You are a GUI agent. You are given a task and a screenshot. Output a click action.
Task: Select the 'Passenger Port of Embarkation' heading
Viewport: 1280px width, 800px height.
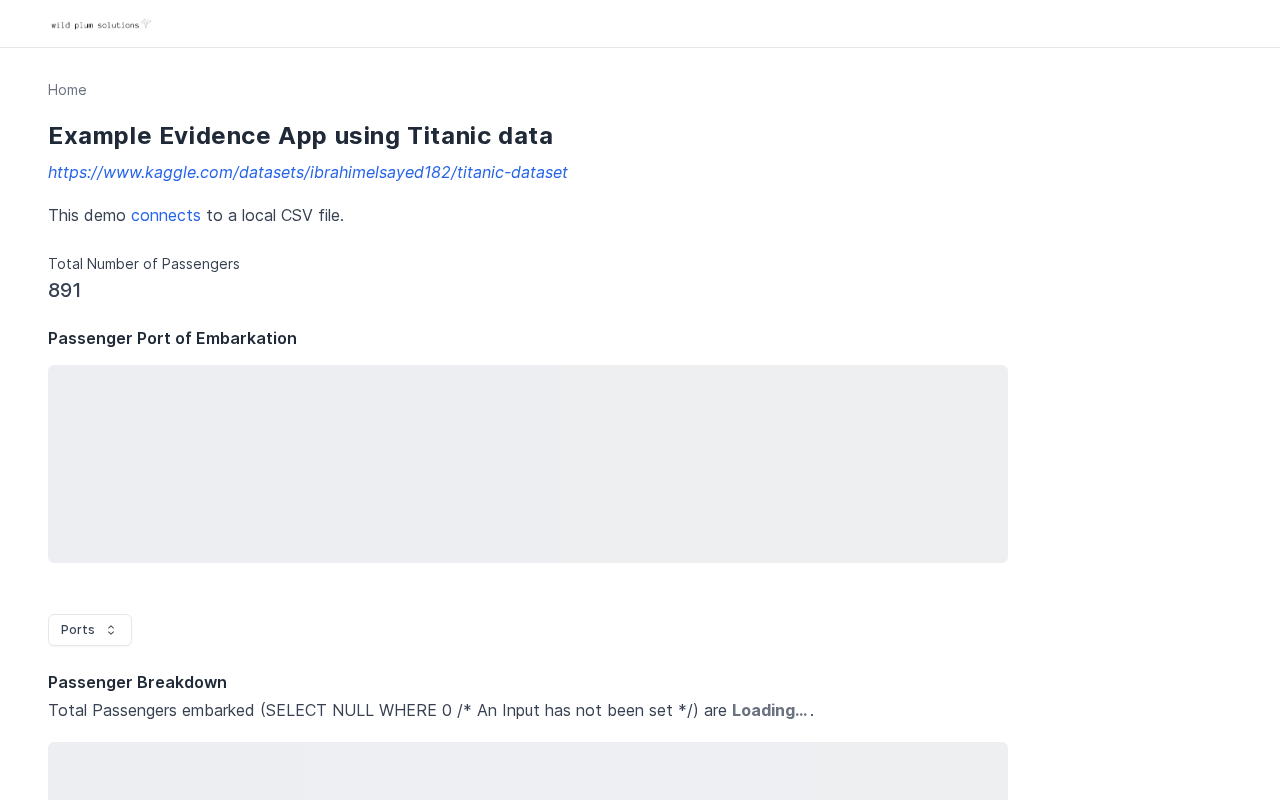coord(172,338)
